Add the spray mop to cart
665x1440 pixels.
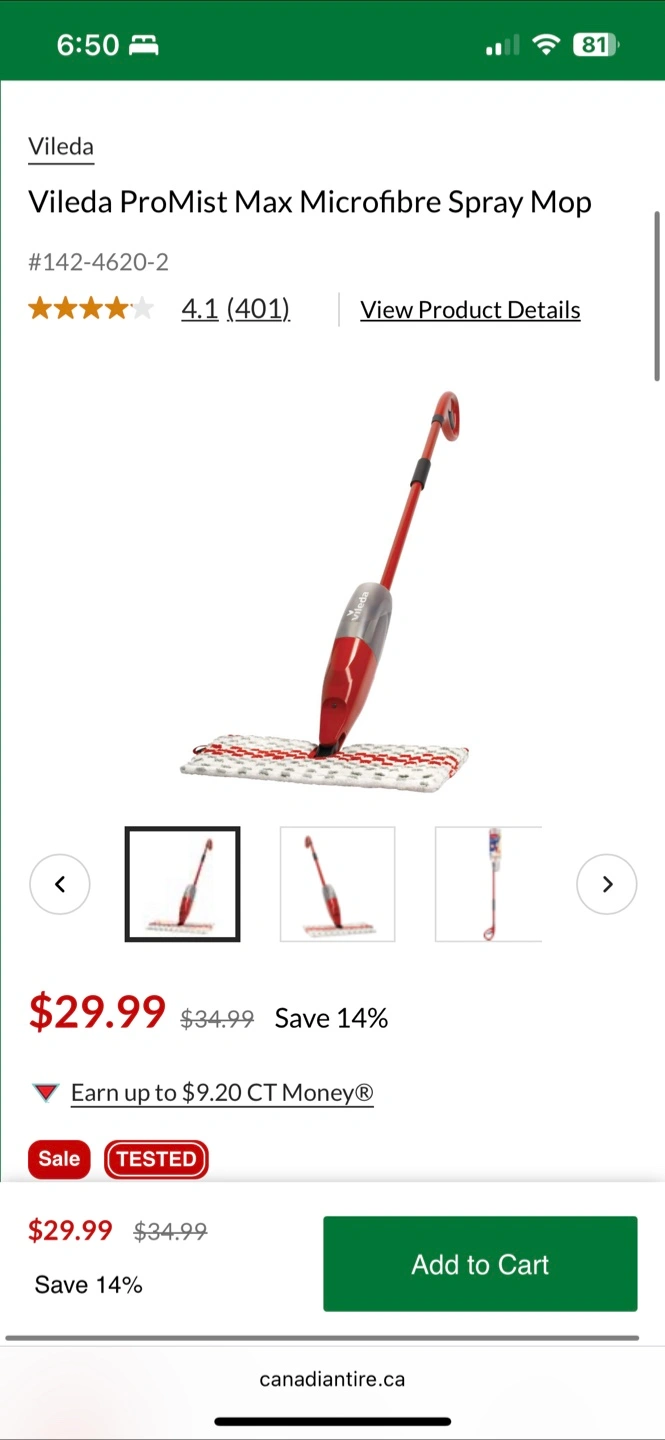click(480, 1264)
